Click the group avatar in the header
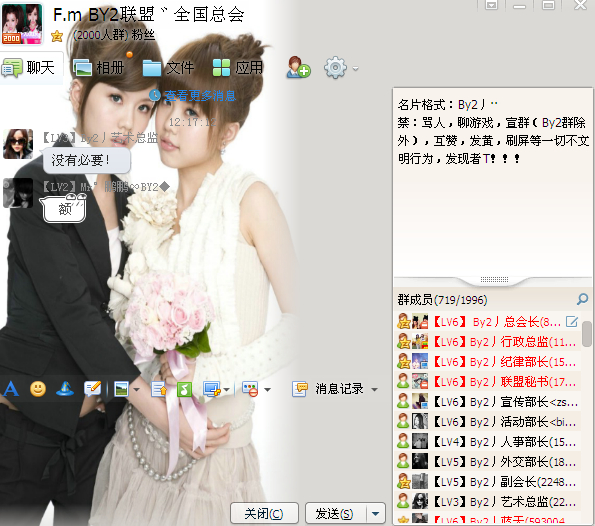 coord(22,24)
